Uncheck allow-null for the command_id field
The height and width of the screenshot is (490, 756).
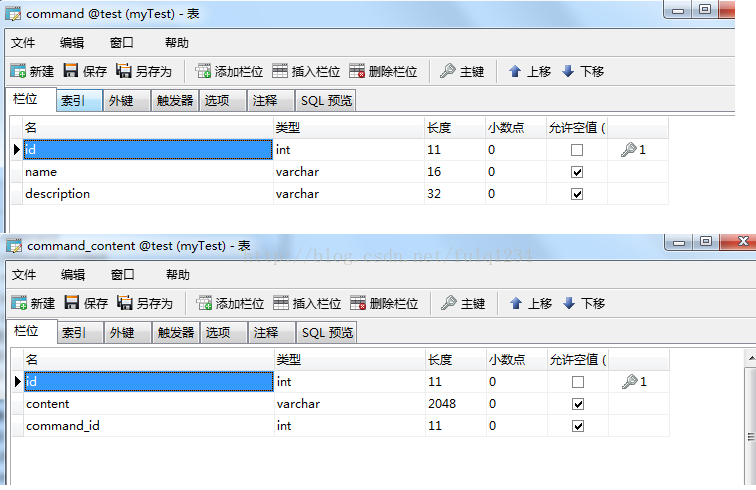coord(578,426)
